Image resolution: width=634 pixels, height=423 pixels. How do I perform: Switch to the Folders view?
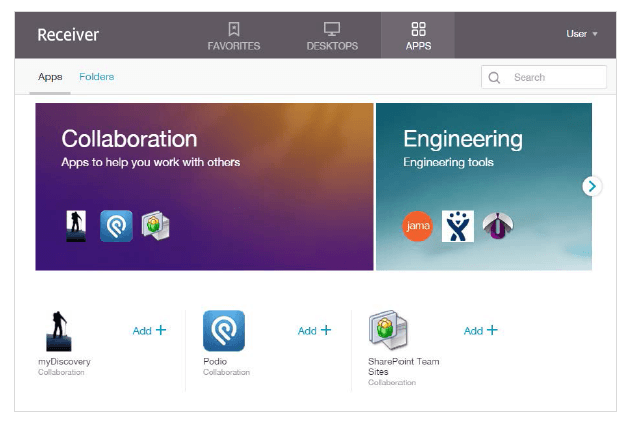point(97,77)
